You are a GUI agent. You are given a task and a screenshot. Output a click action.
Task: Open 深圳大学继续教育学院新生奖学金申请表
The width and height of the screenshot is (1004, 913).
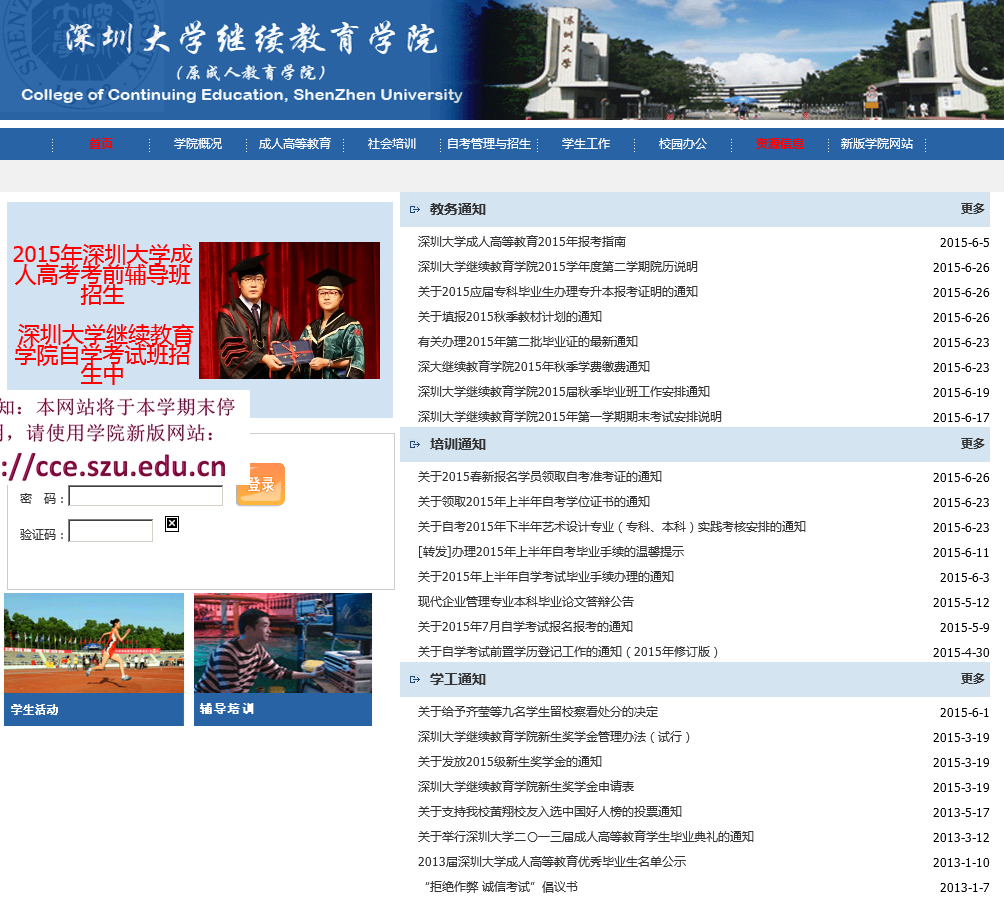point(526,787)
